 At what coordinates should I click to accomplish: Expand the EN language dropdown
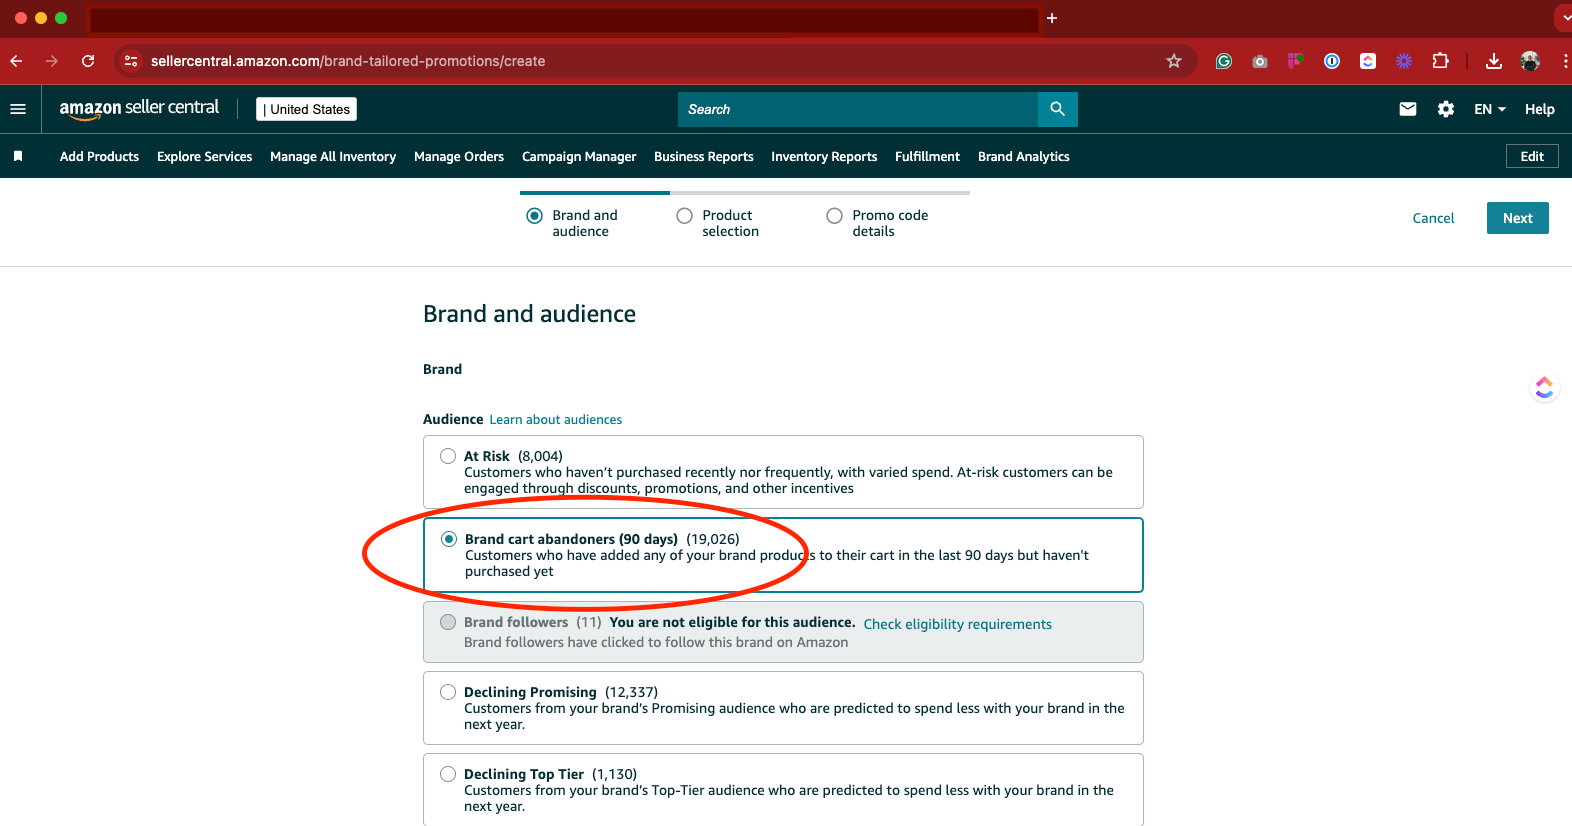(1489, 109)
